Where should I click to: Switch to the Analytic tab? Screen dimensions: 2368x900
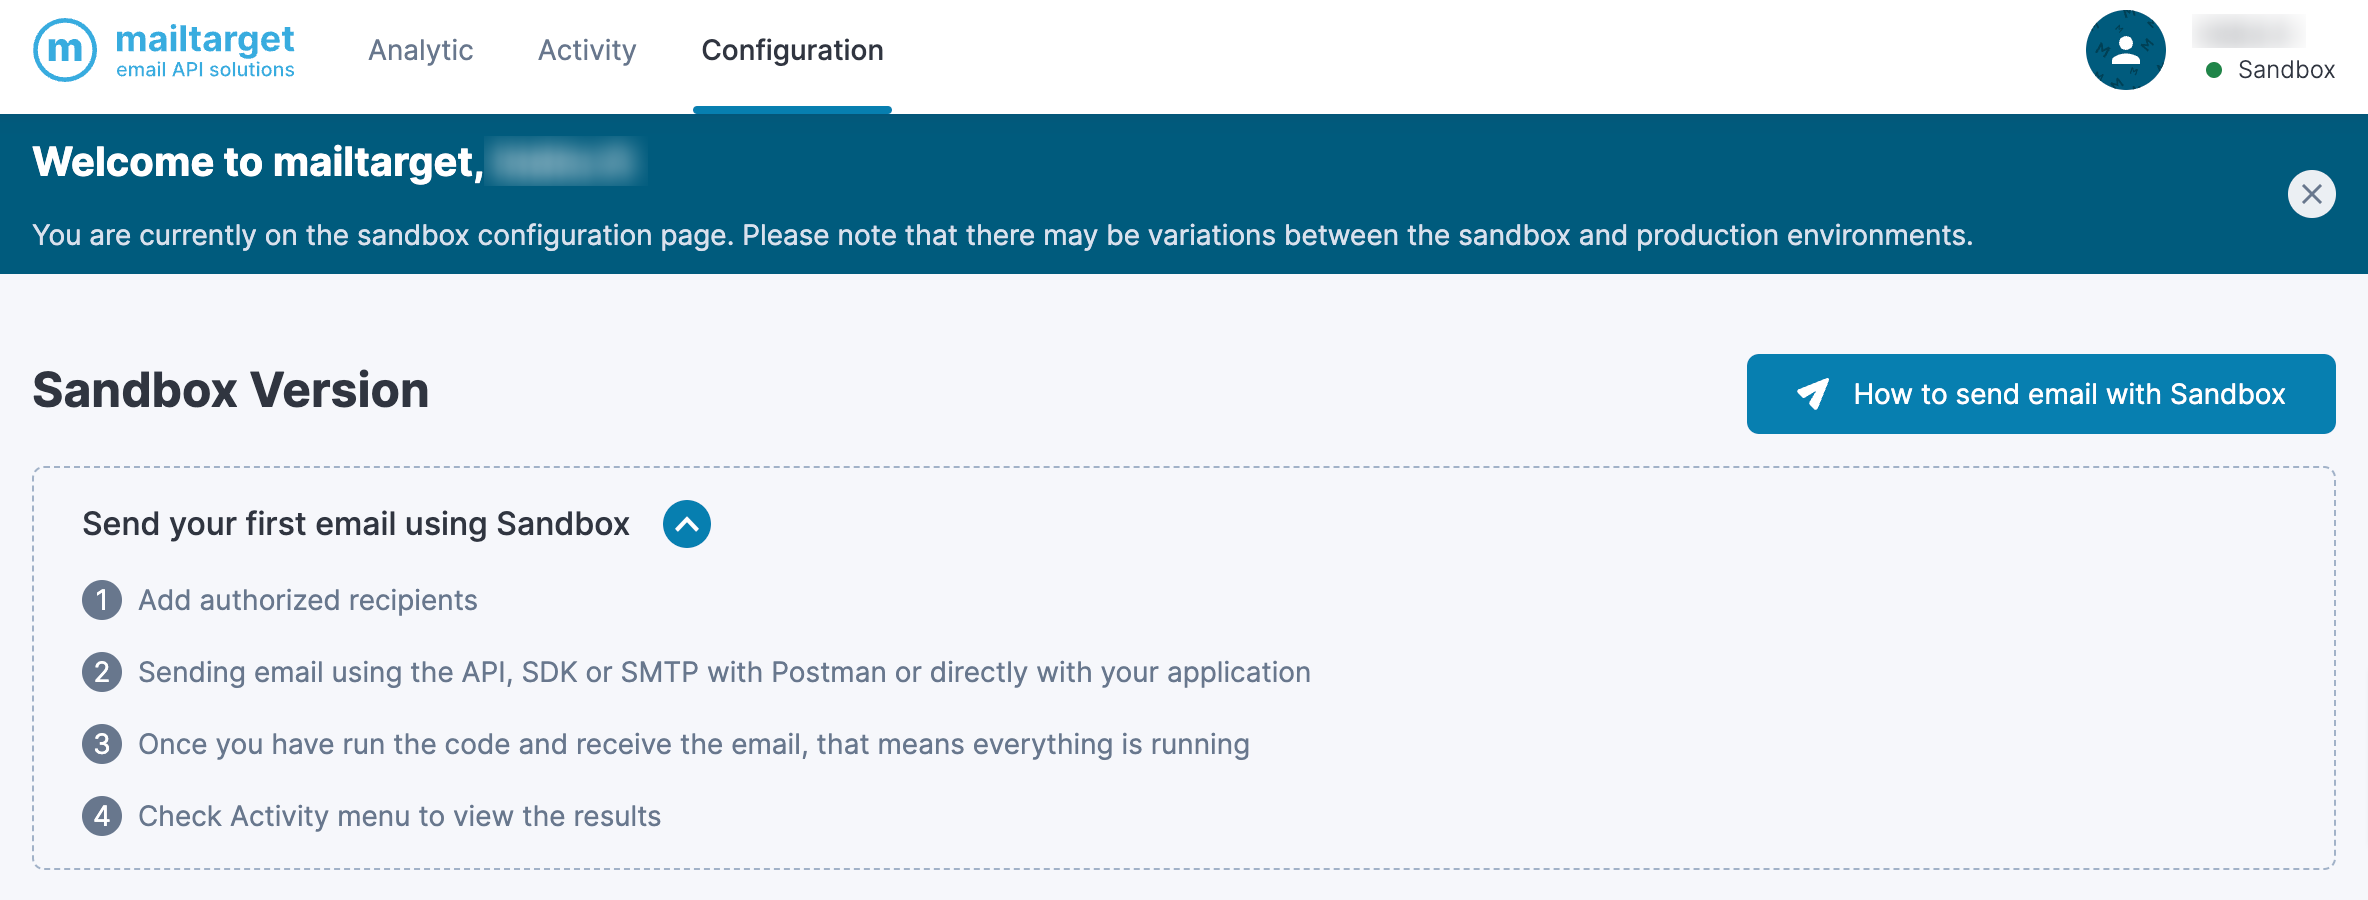(420, 50)
